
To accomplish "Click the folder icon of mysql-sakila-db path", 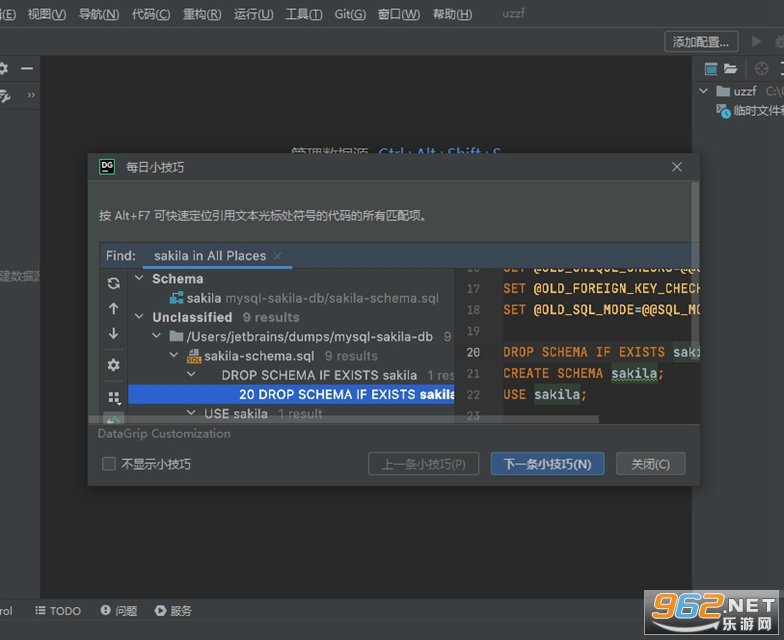I will click(x=176, y=336).
